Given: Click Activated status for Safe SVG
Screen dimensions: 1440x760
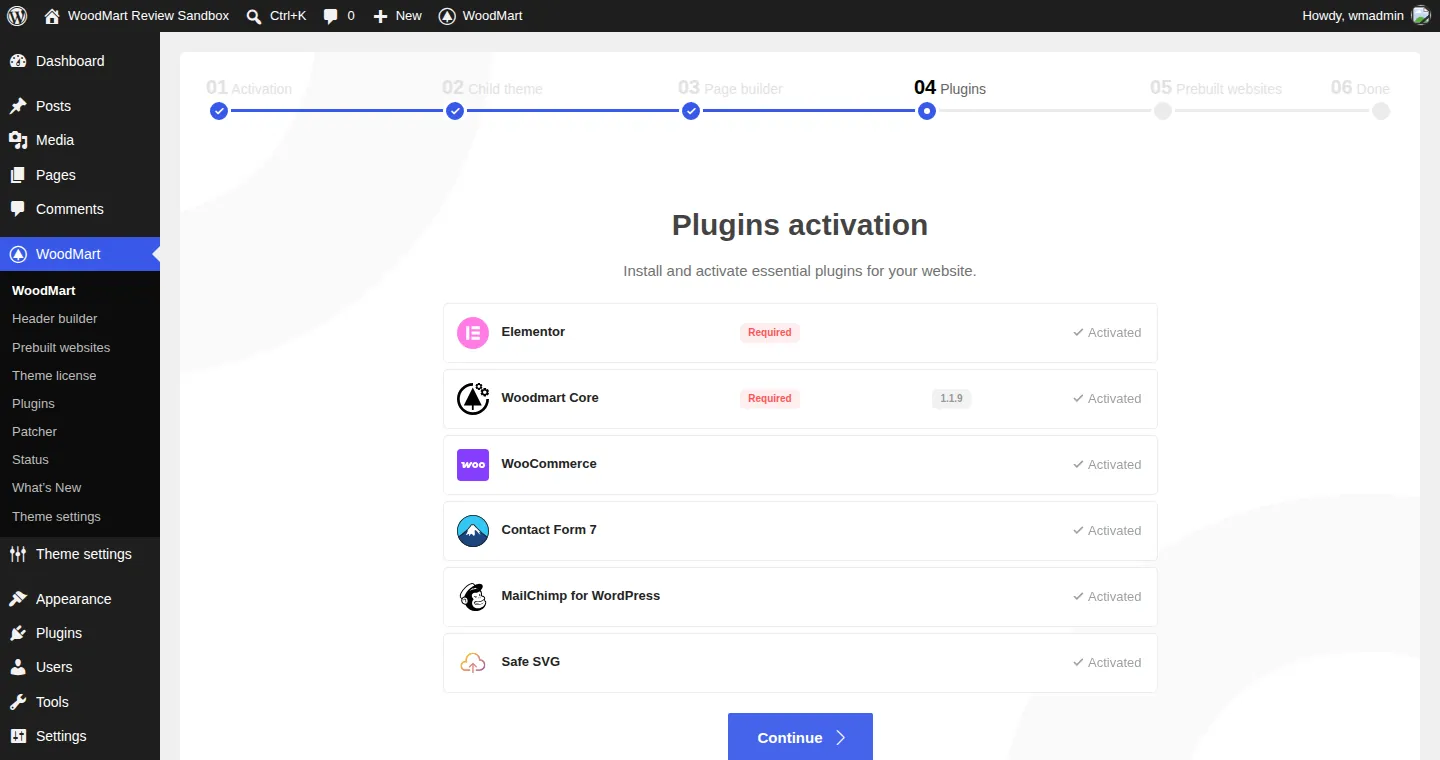Looking at the screenshot, I should pos(1107,663).
